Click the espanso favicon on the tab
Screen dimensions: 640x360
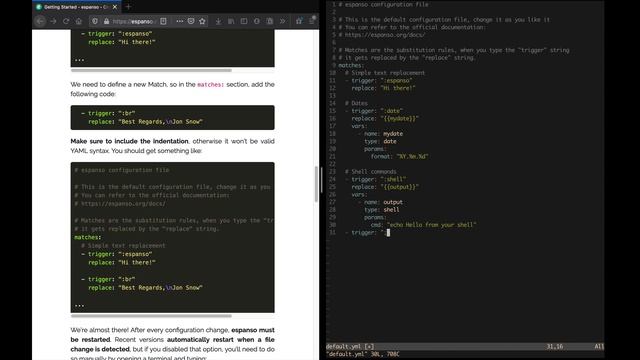(x=39, y=7)
